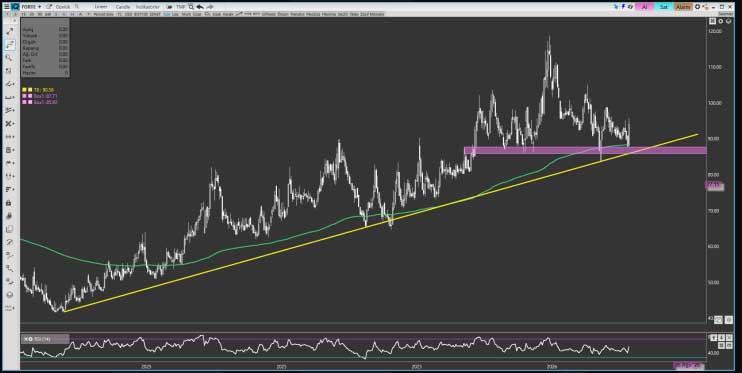Select the trend line tool at top of sidebar
742x373 pixels.
click(9, 31)
